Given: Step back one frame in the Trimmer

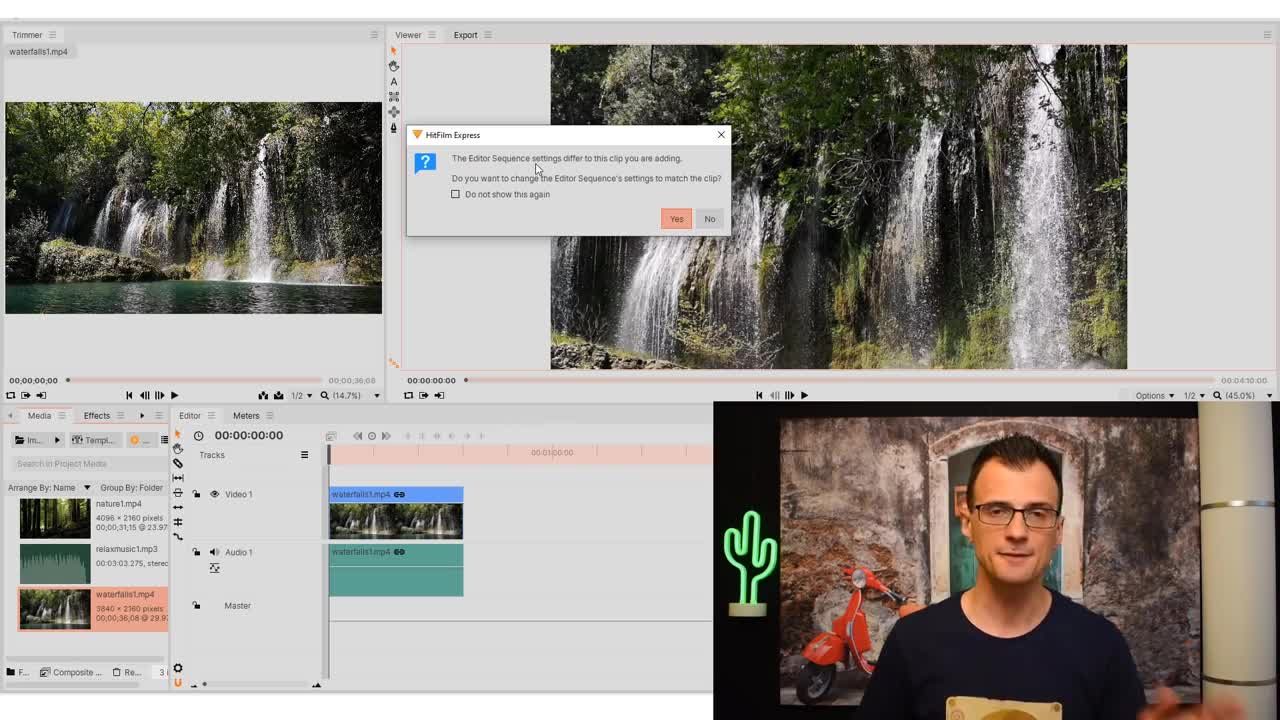Looking at the screenshot, I should coord(144,396).
